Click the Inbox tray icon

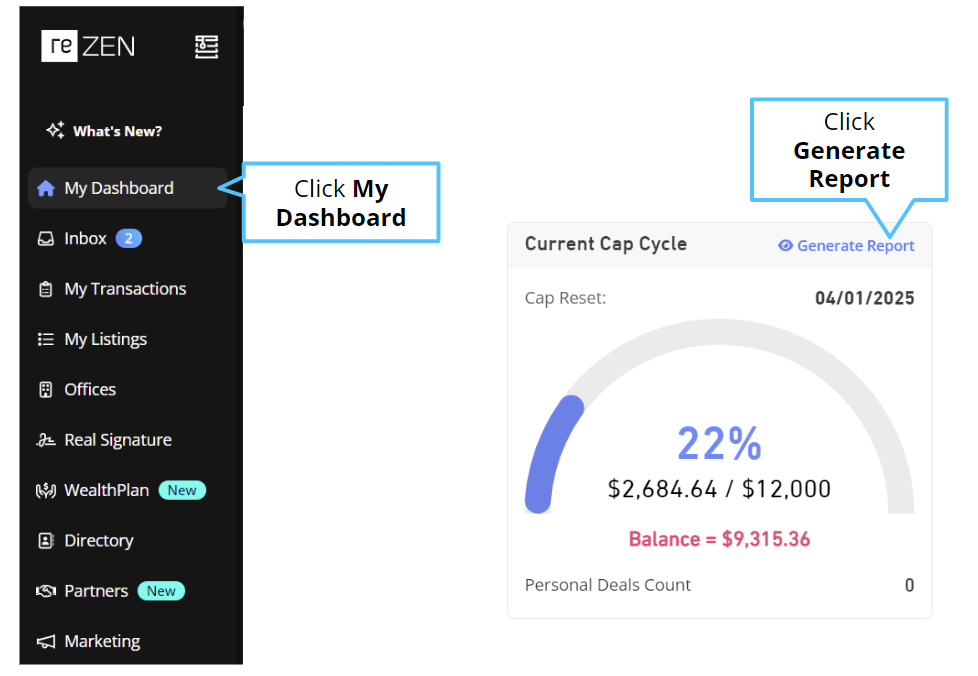(x=46, y=239)
